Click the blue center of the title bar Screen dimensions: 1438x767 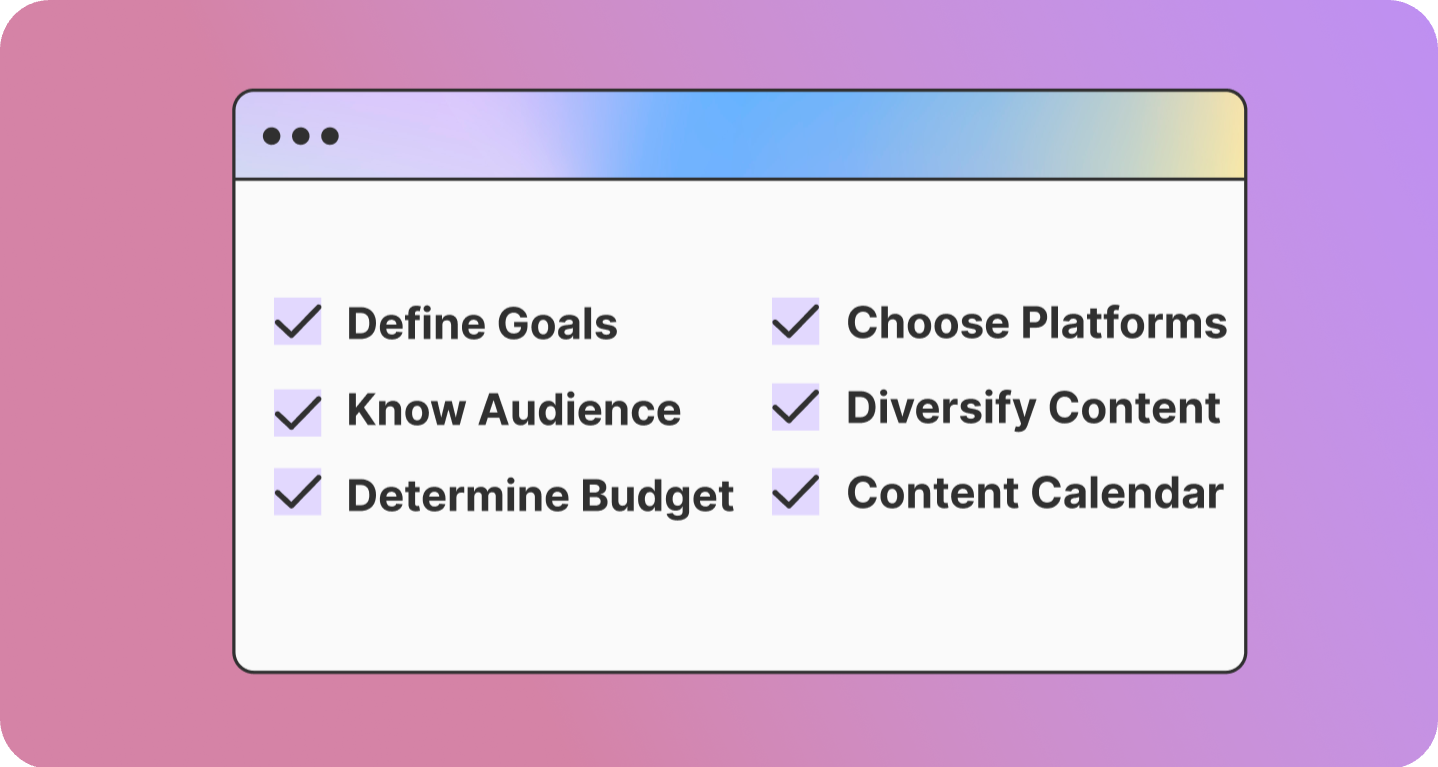(700, 136)
